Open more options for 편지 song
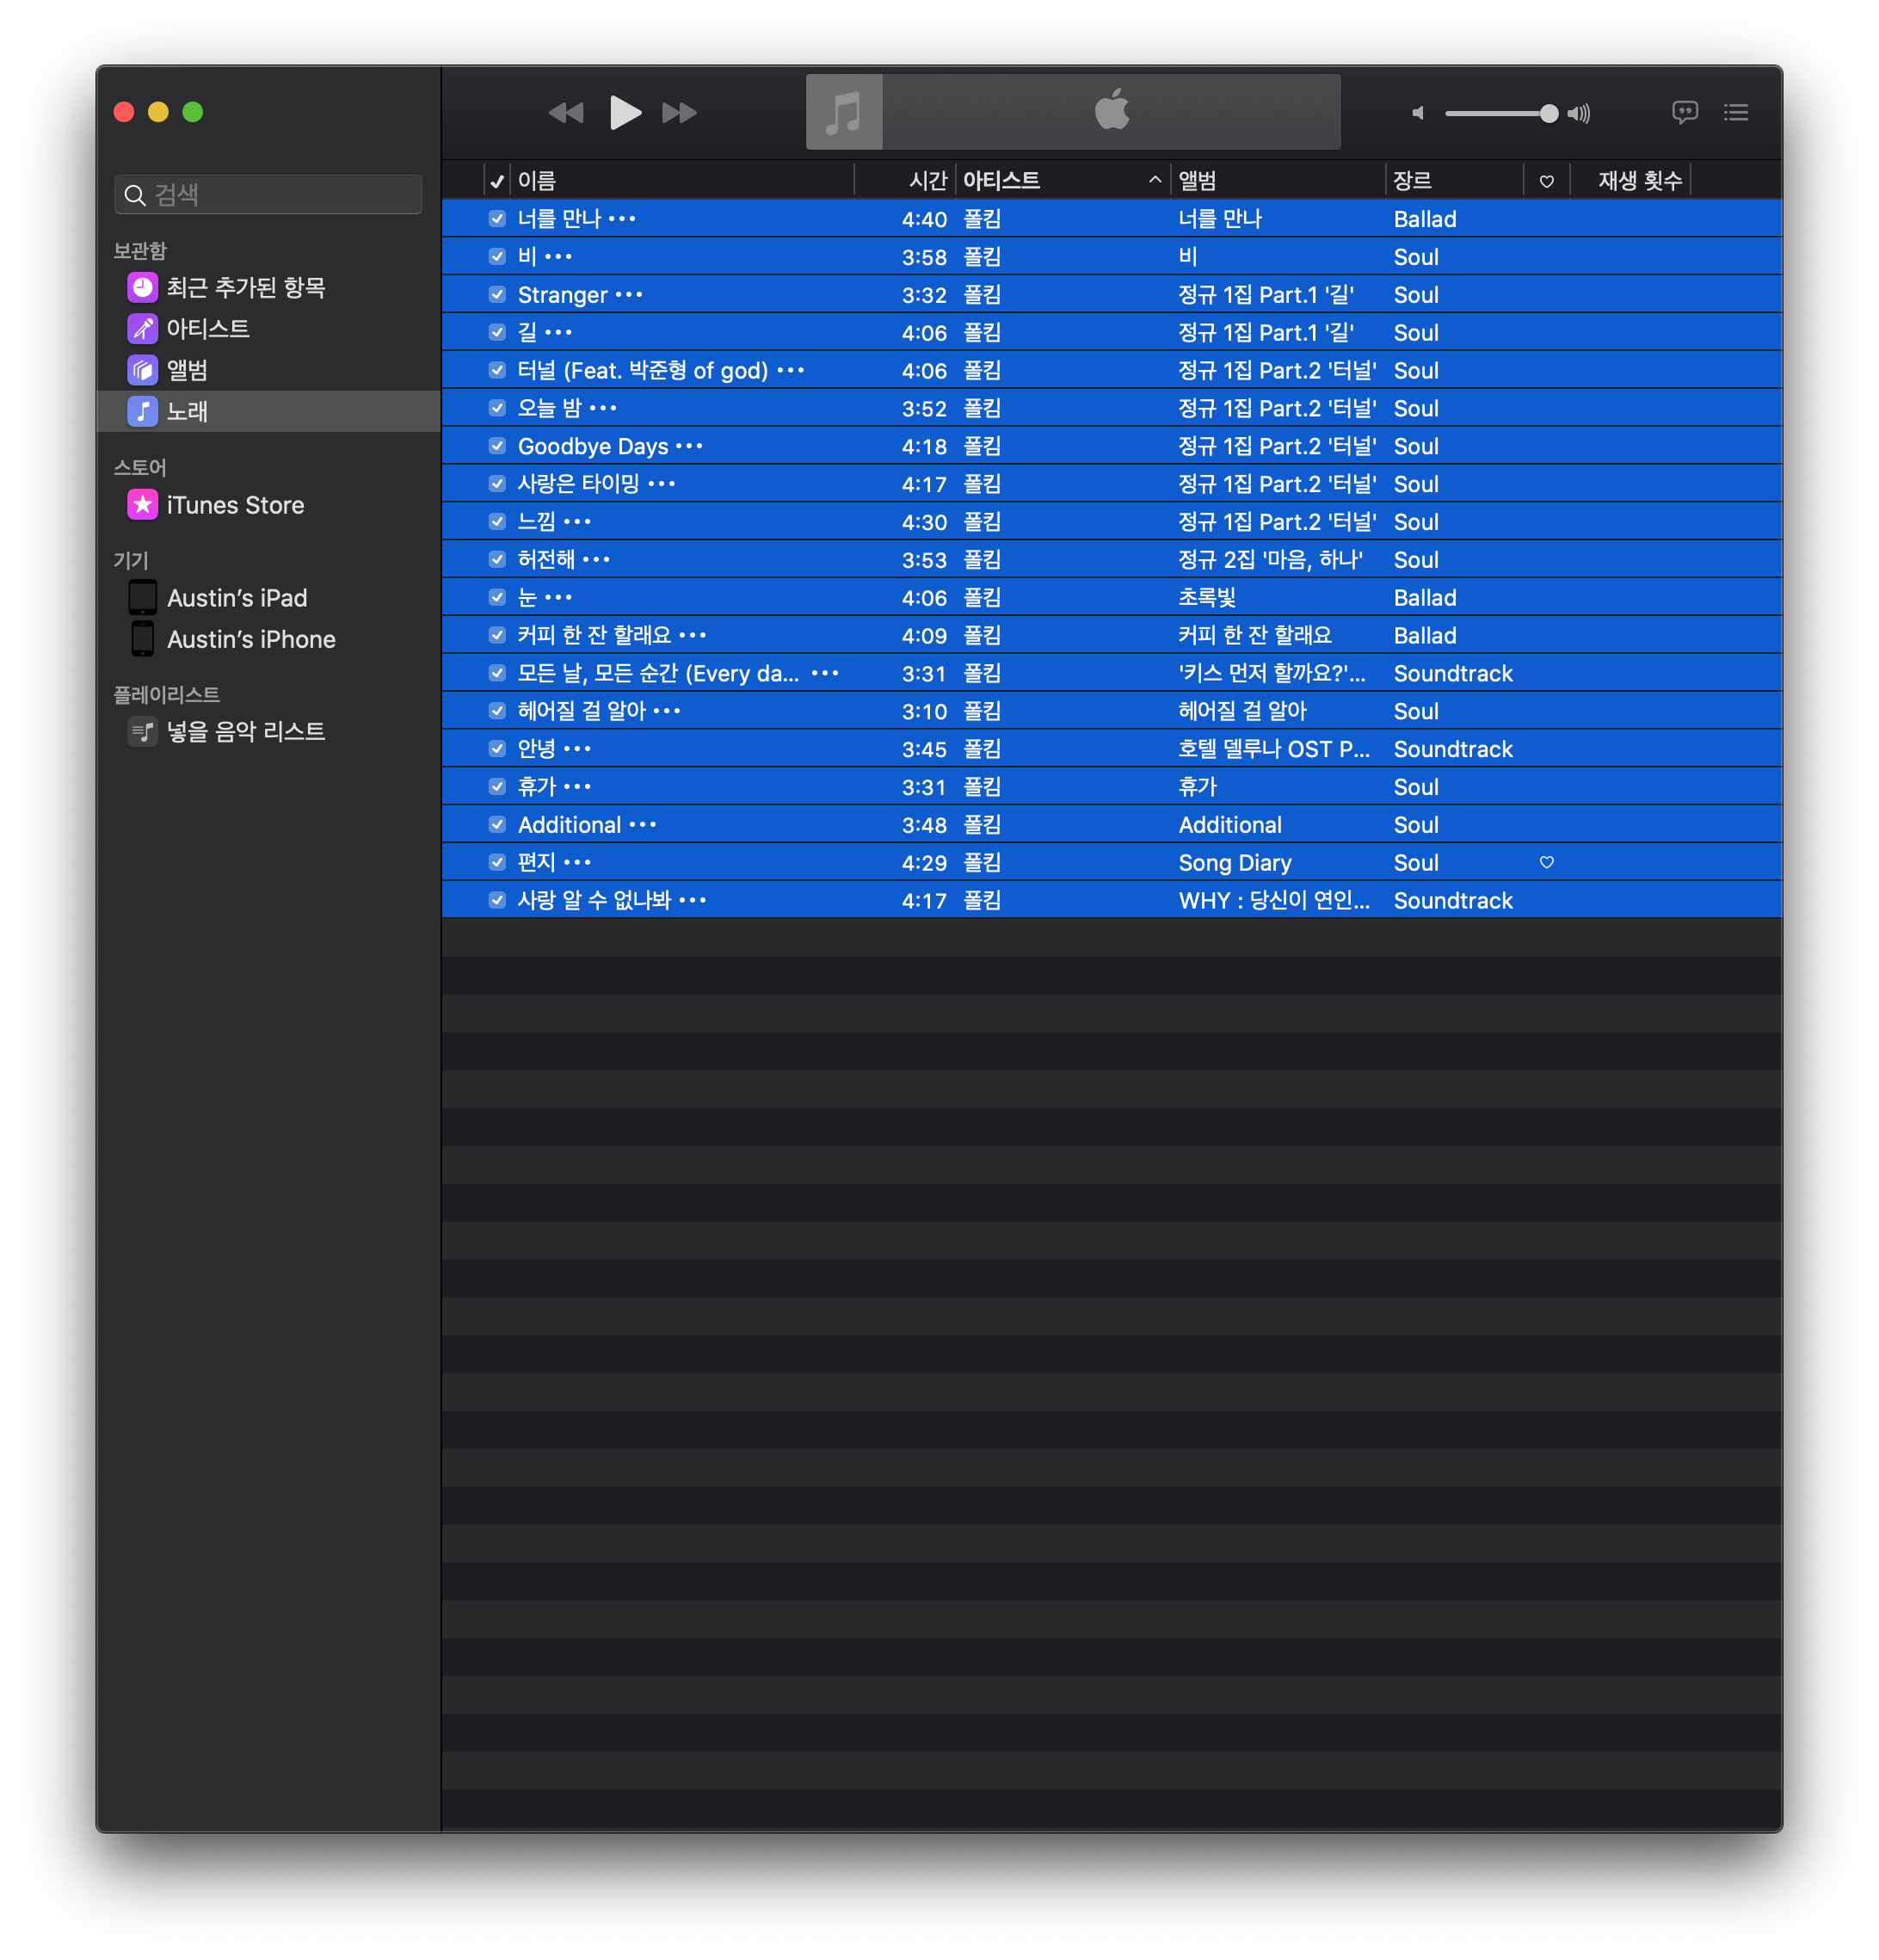 click(578, 862)
